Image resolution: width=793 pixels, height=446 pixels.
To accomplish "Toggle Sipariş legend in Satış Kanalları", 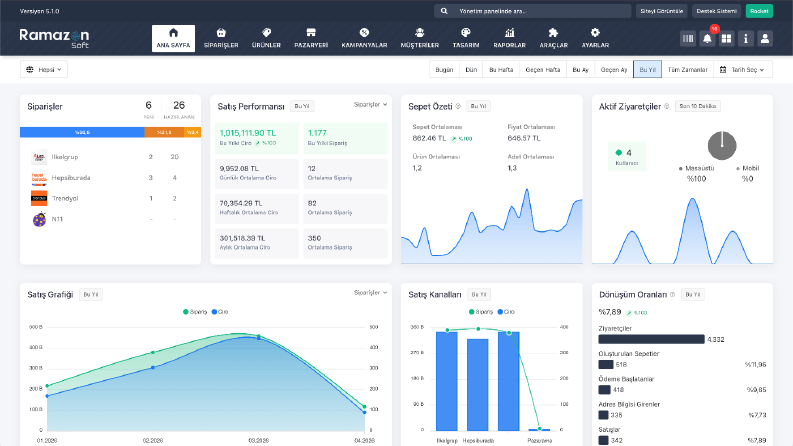I will [481, 312].
